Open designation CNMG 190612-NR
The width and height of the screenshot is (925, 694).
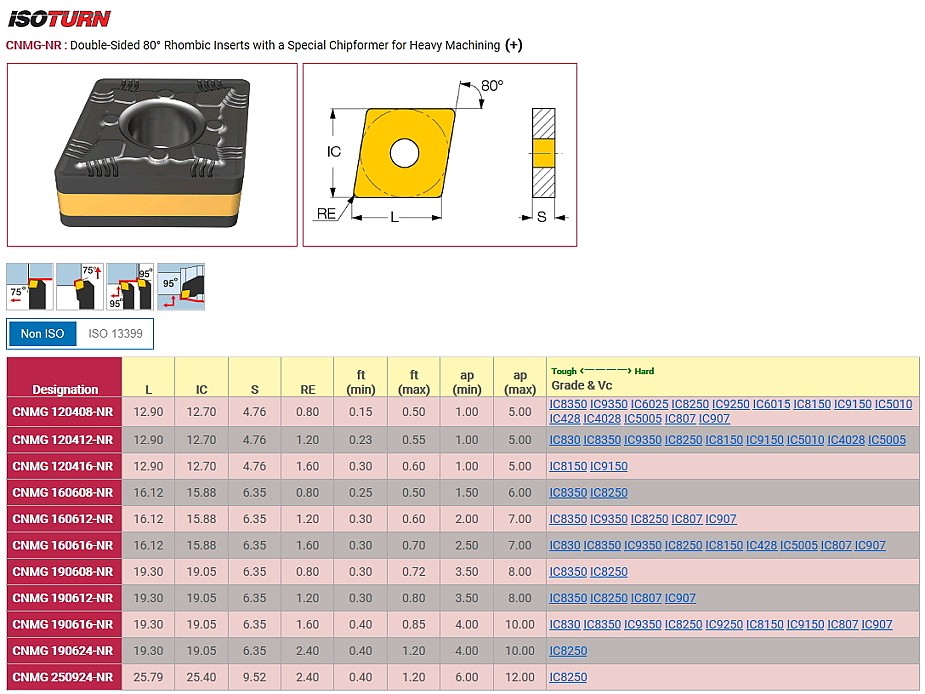(63, 598)
